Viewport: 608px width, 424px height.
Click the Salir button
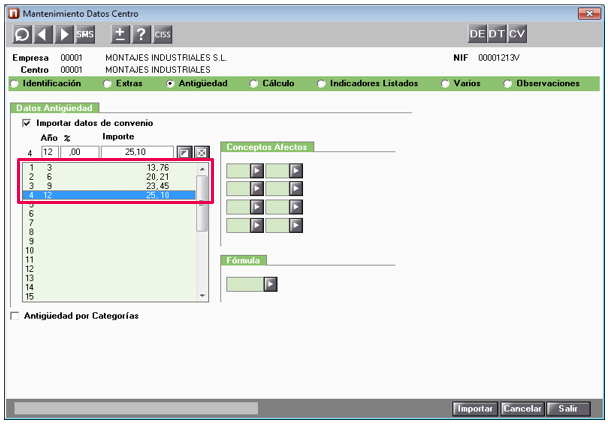click(x=568, y=409)
